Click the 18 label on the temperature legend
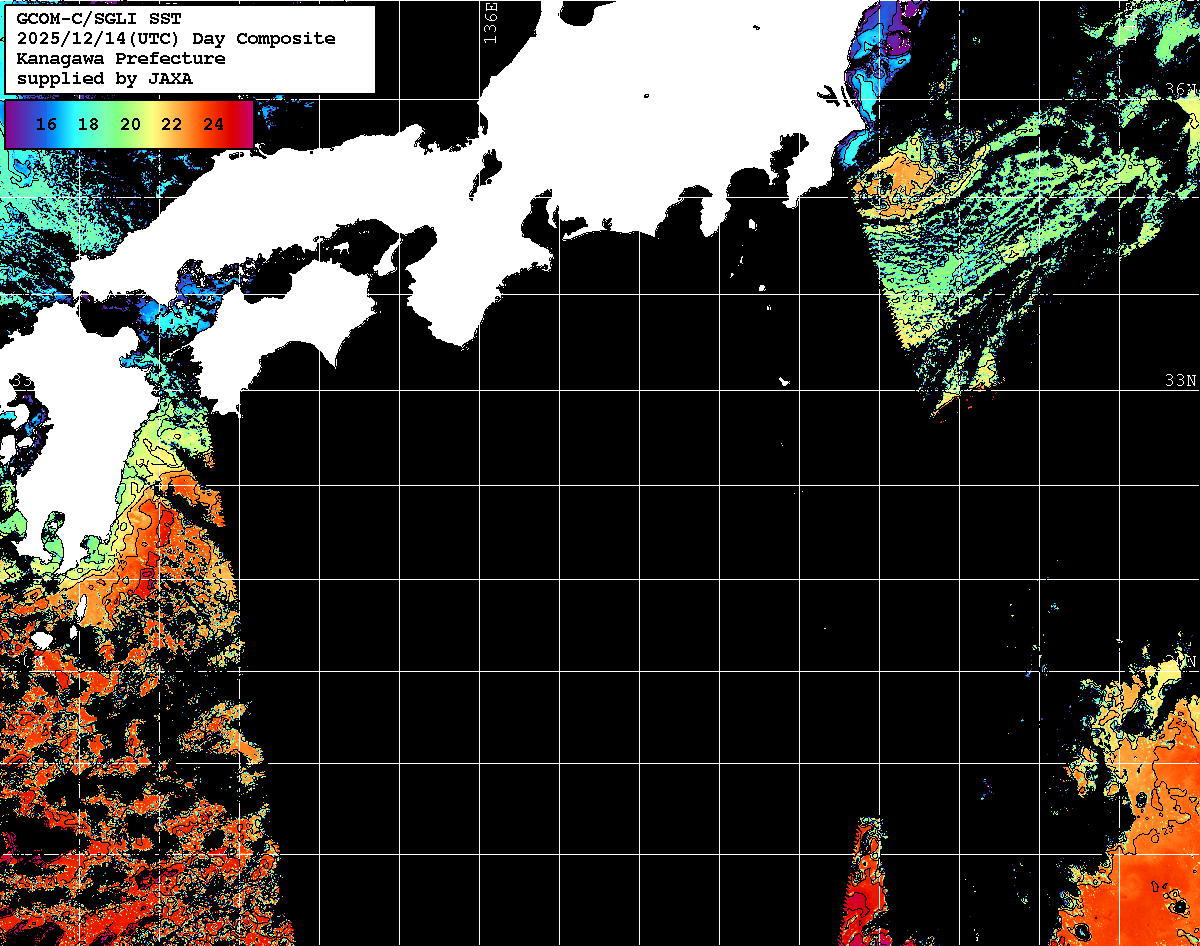This screenshot has width=1200, height=946. 88,125
